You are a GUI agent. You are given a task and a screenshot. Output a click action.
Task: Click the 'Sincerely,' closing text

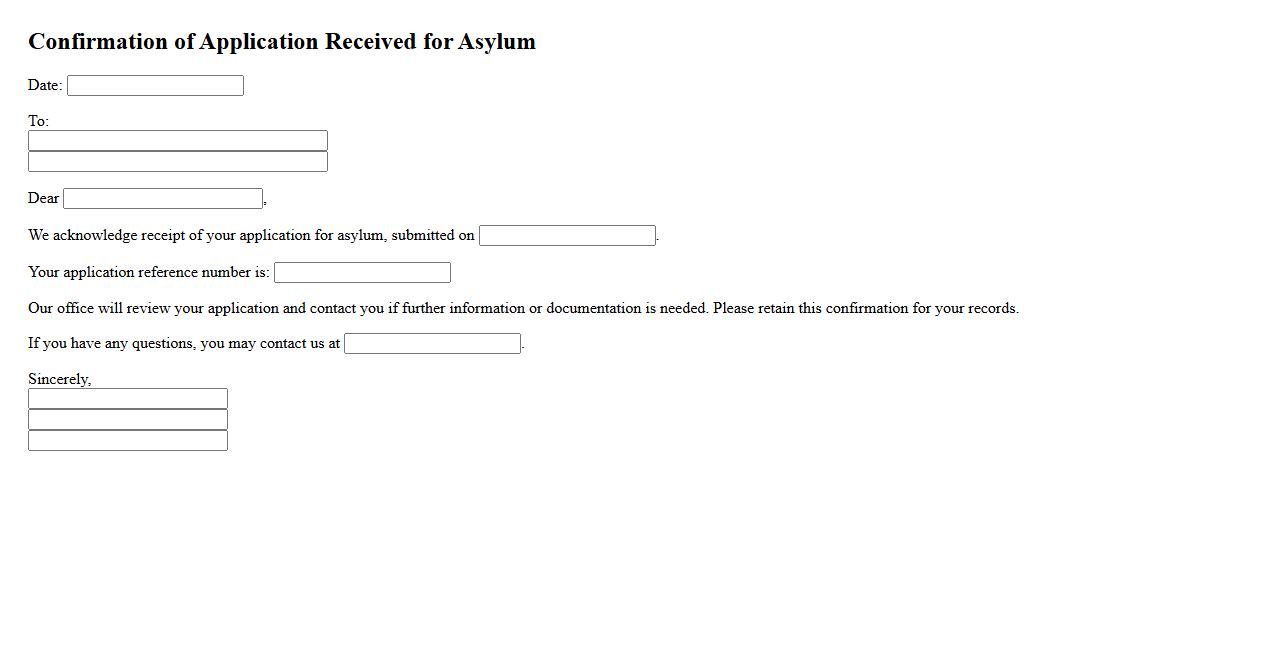click(x=59, y=379)
